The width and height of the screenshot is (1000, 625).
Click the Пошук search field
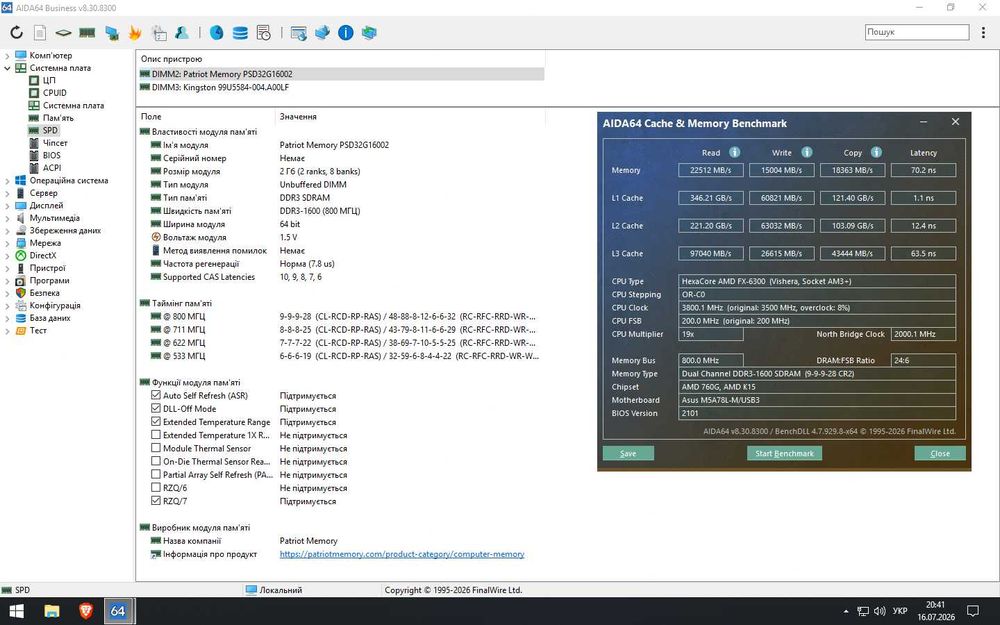pos(917,32)
